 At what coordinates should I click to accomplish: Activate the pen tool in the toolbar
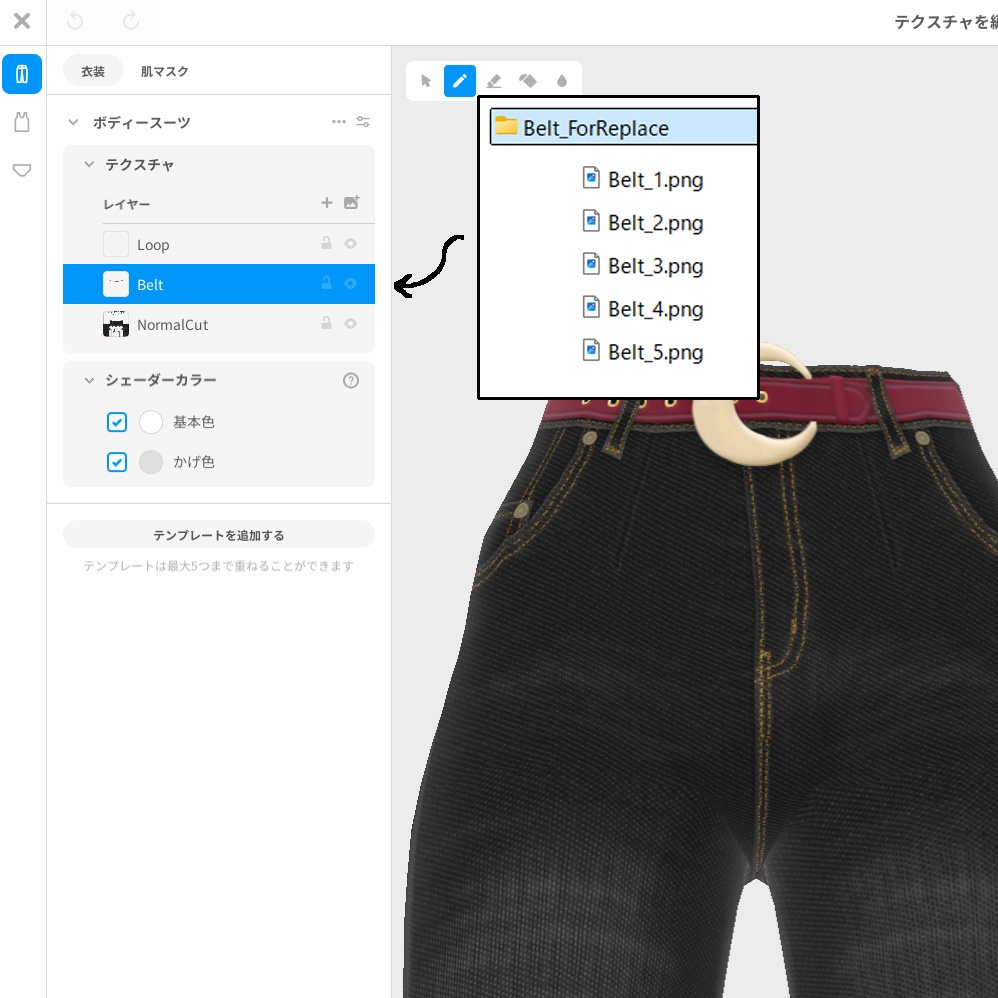[460, 81]
